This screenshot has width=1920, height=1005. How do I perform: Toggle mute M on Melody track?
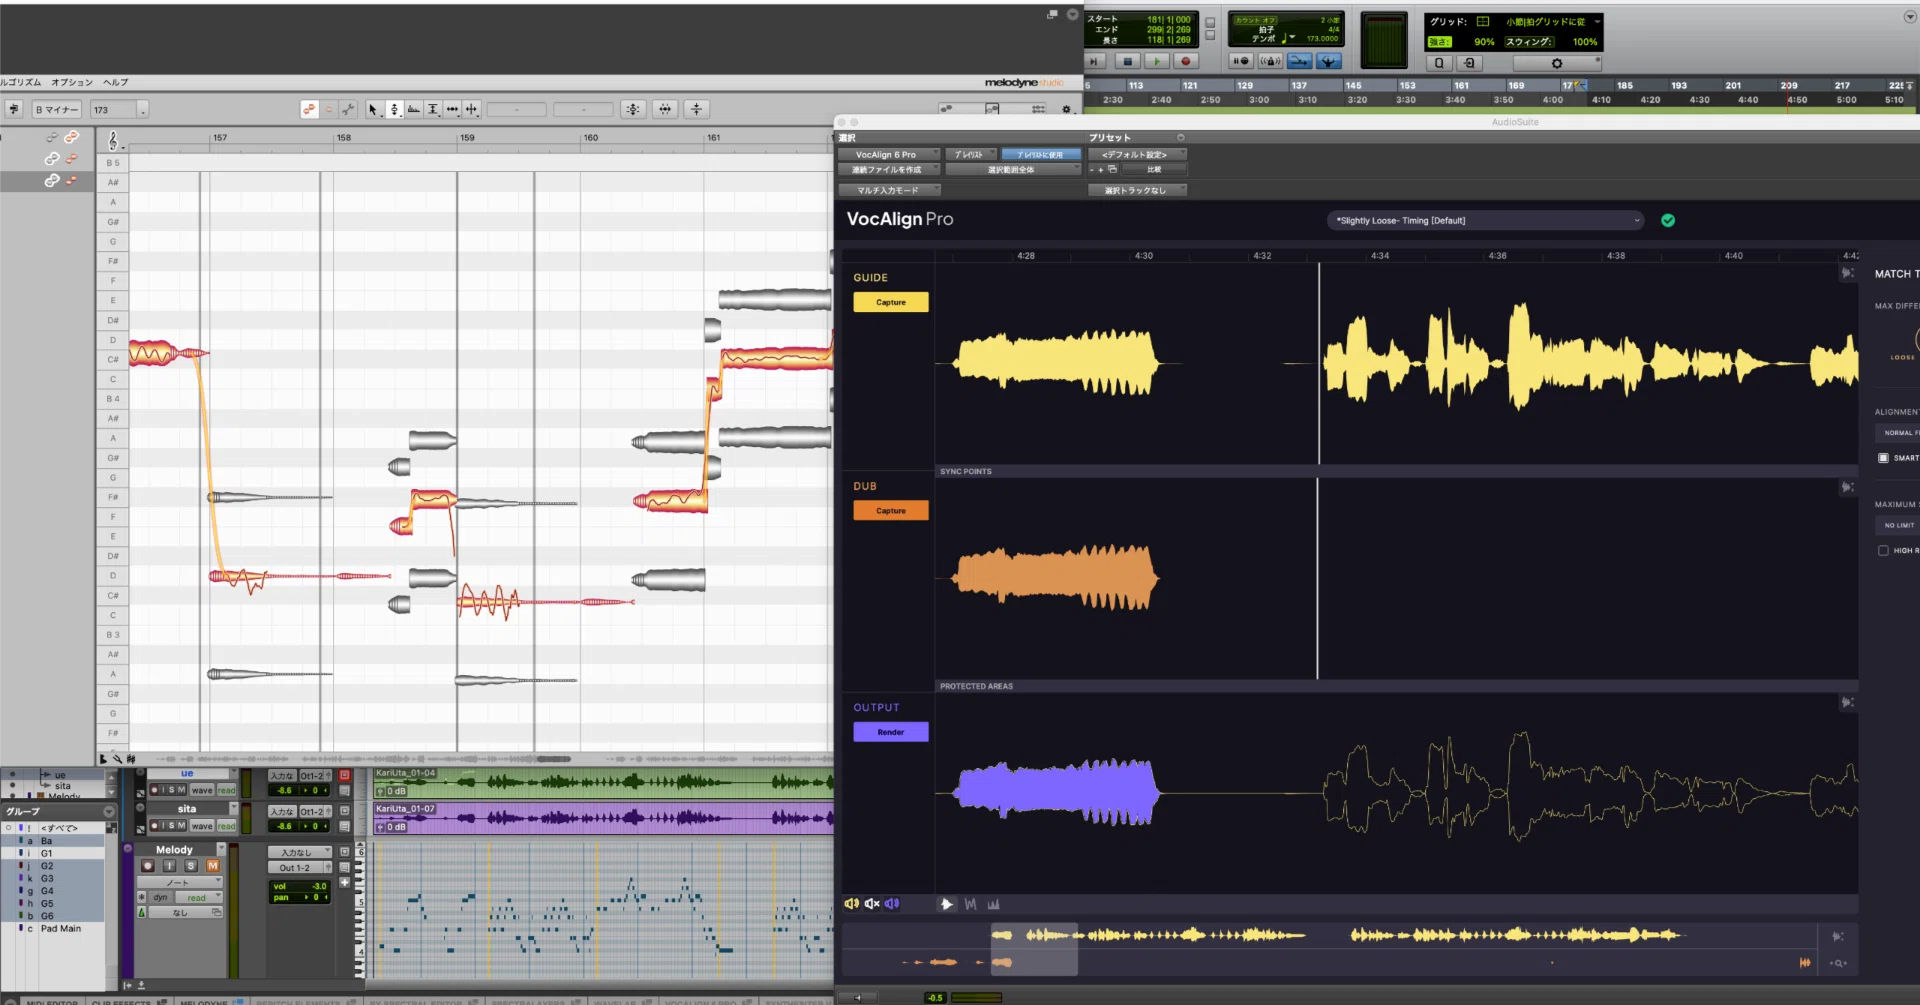pyautogui.click(x=212, y=866)
